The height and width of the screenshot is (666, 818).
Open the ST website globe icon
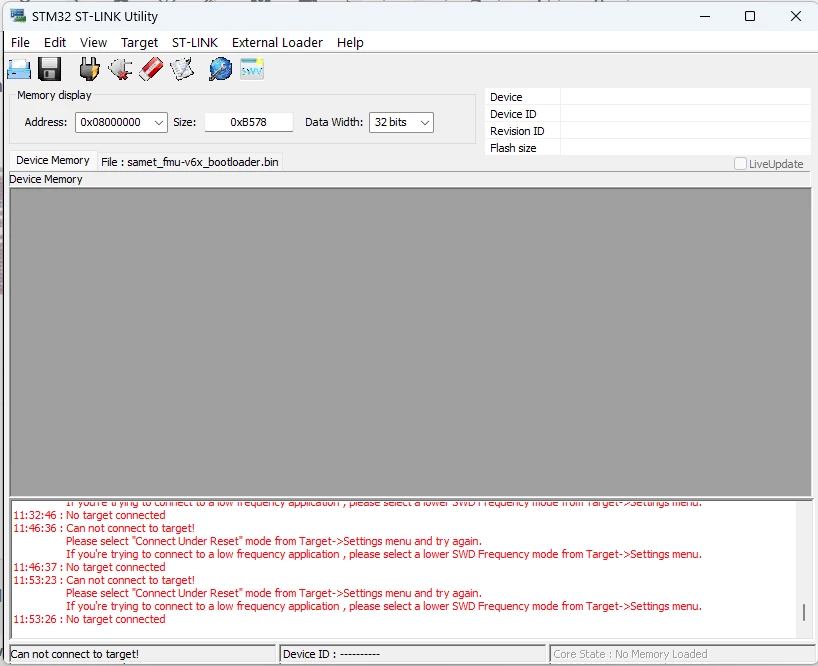[221, 69]
